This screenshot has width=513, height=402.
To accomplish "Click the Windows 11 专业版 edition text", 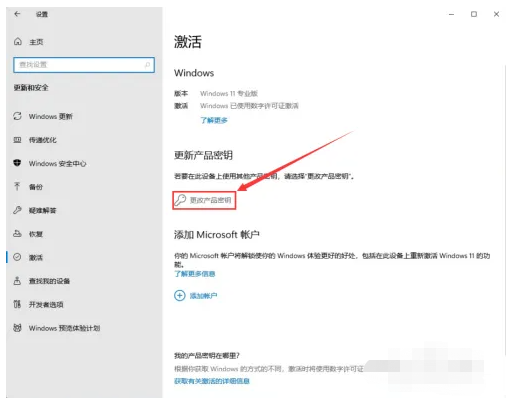I will click(229, 93).
